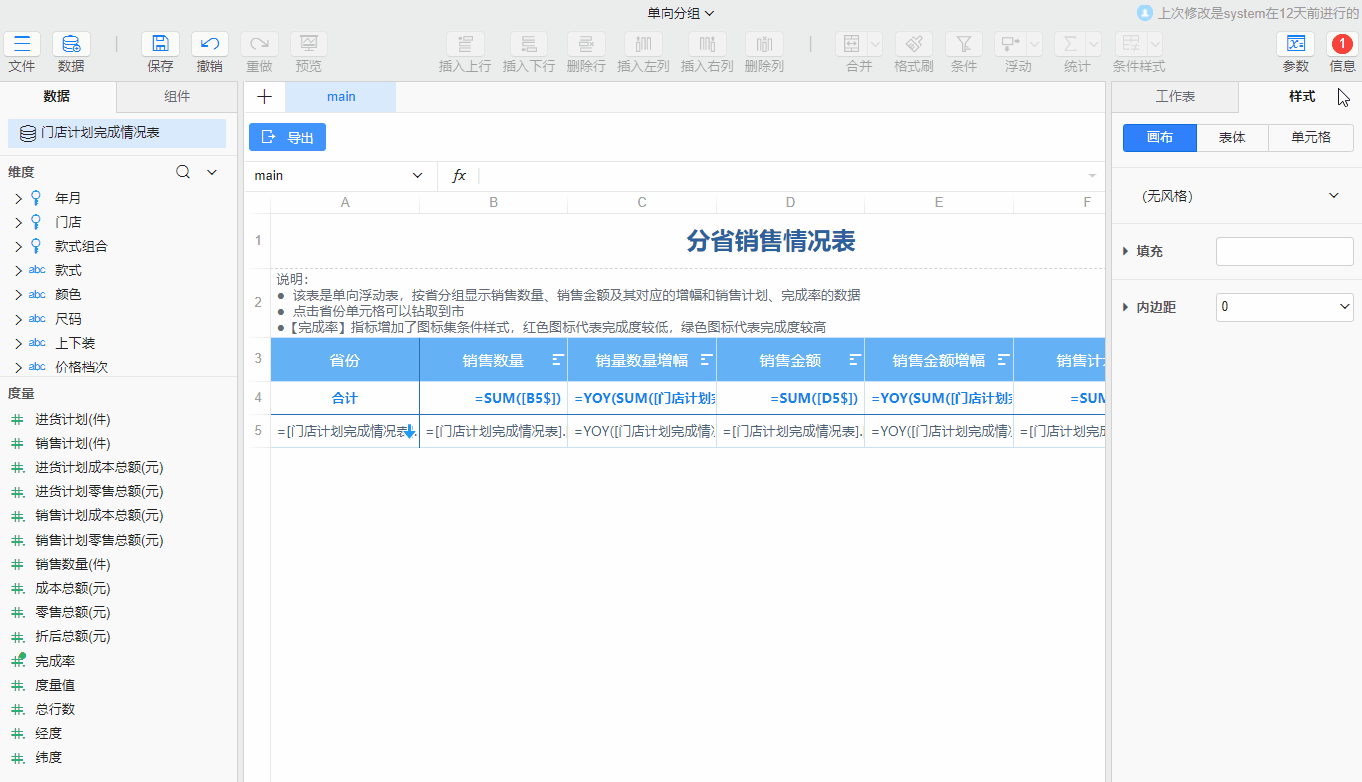This screenshot has width=1362, height=782.
Task: Add a new sheet with the + button
Action: pyautogui.click(x=264, y=96)
